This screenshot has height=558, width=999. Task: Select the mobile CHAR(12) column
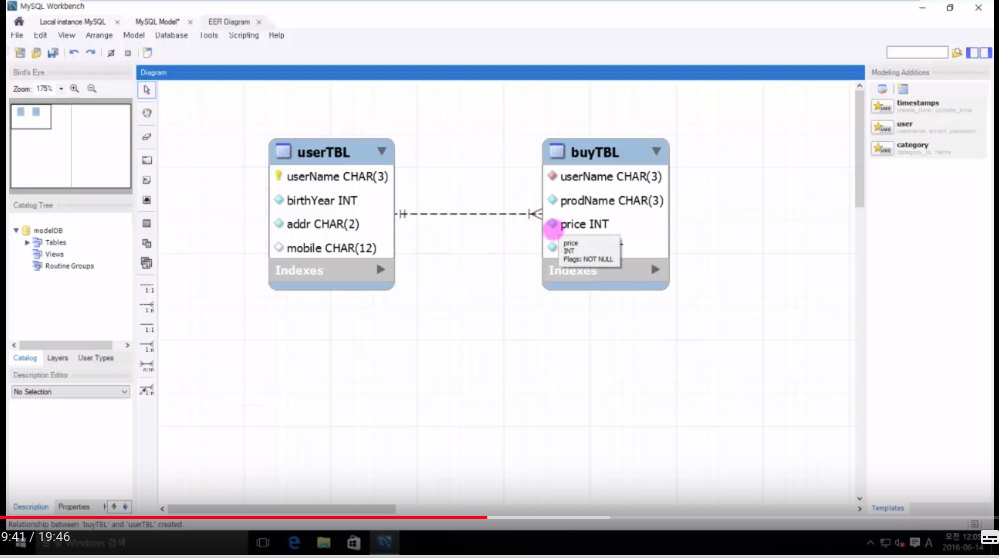pos(331,248)
